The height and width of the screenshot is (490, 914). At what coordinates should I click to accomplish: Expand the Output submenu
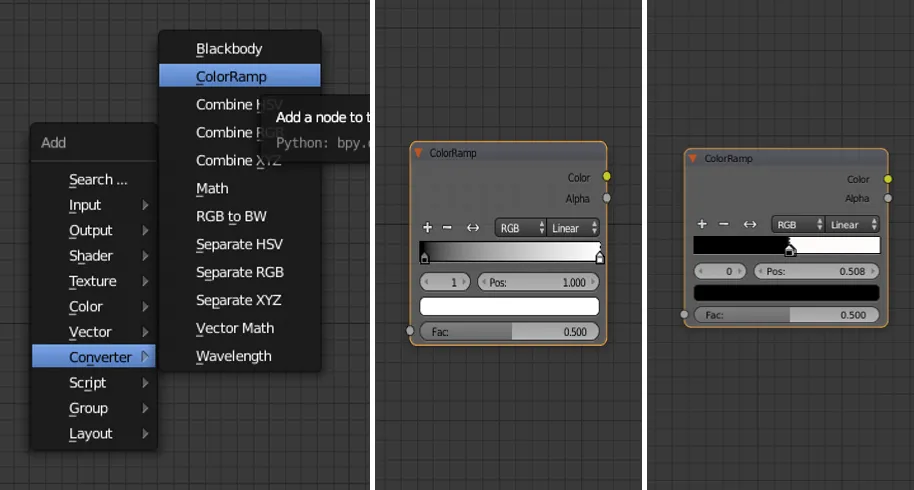(x=94, y=230)
